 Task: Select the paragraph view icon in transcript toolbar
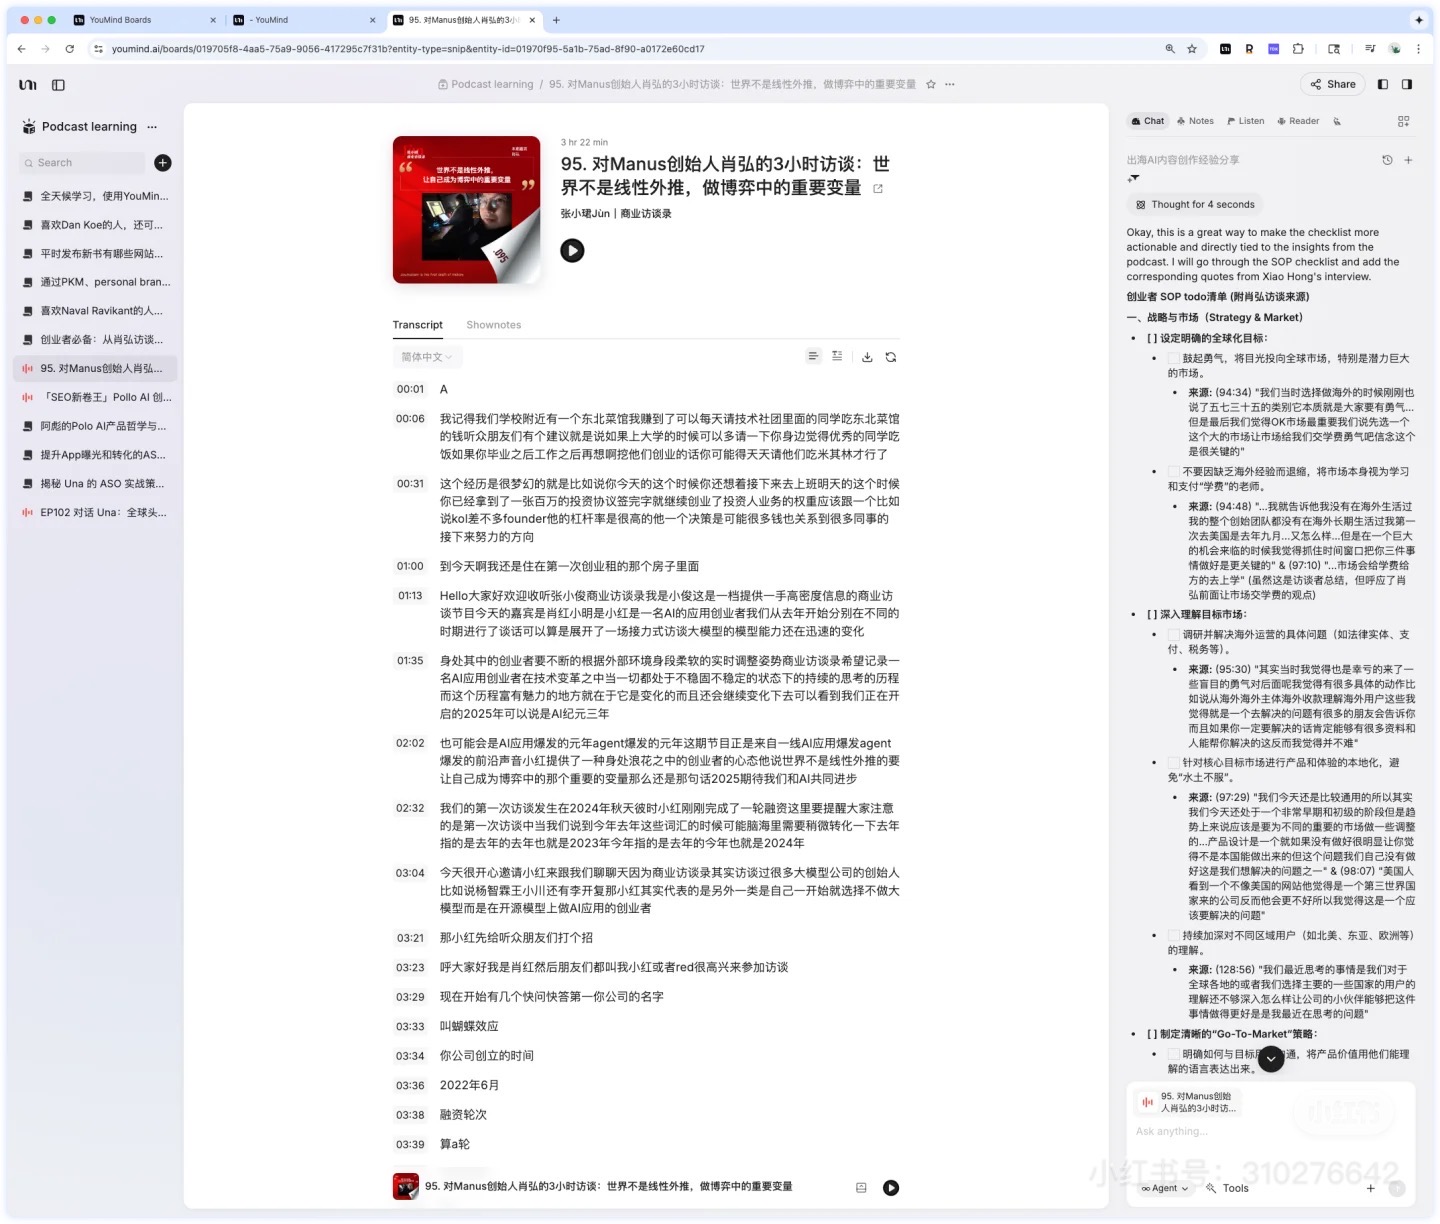tap(813, 356)
